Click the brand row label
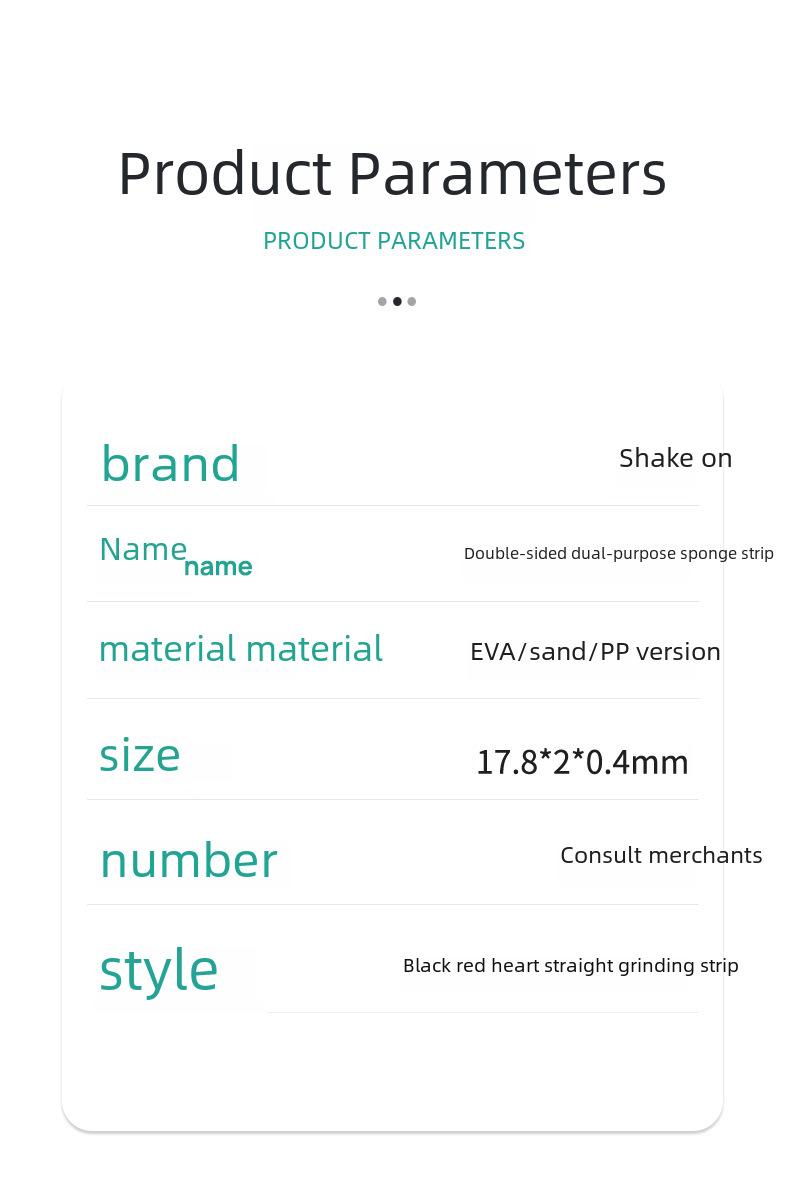790x1196 pixels. coord(170,464)
